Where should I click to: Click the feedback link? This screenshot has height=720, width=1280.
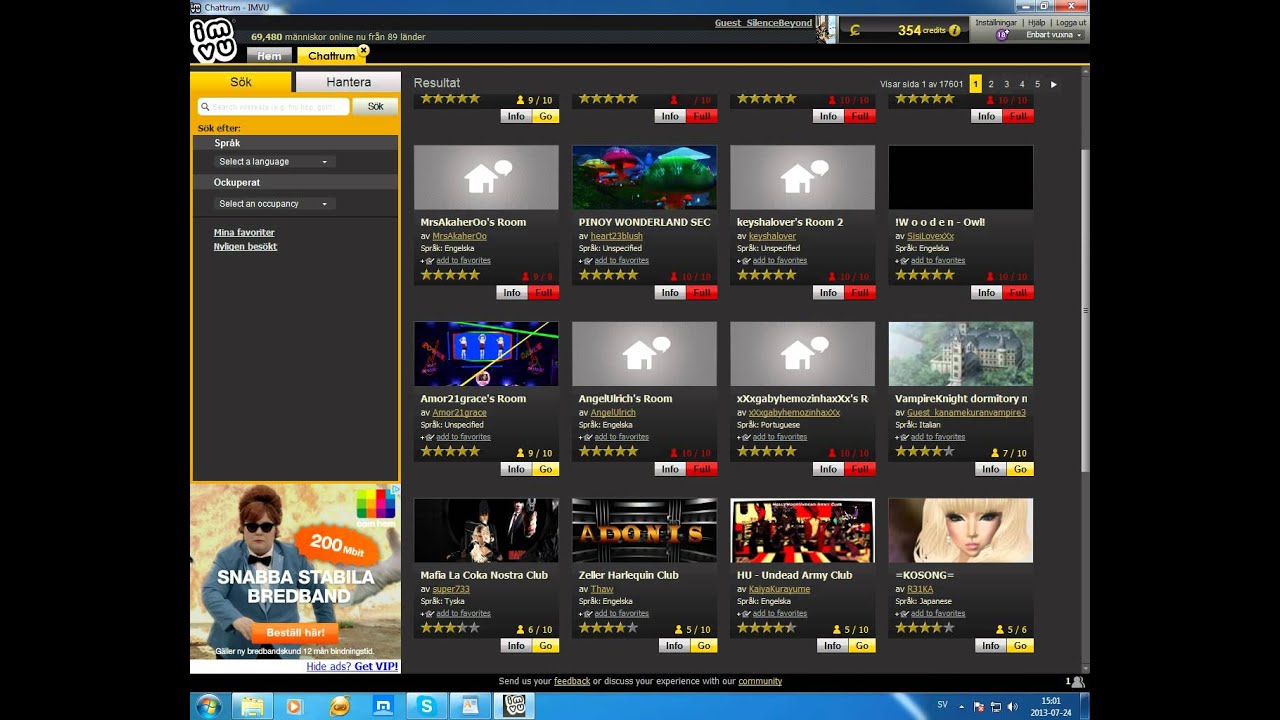click(x=572, y=682)
